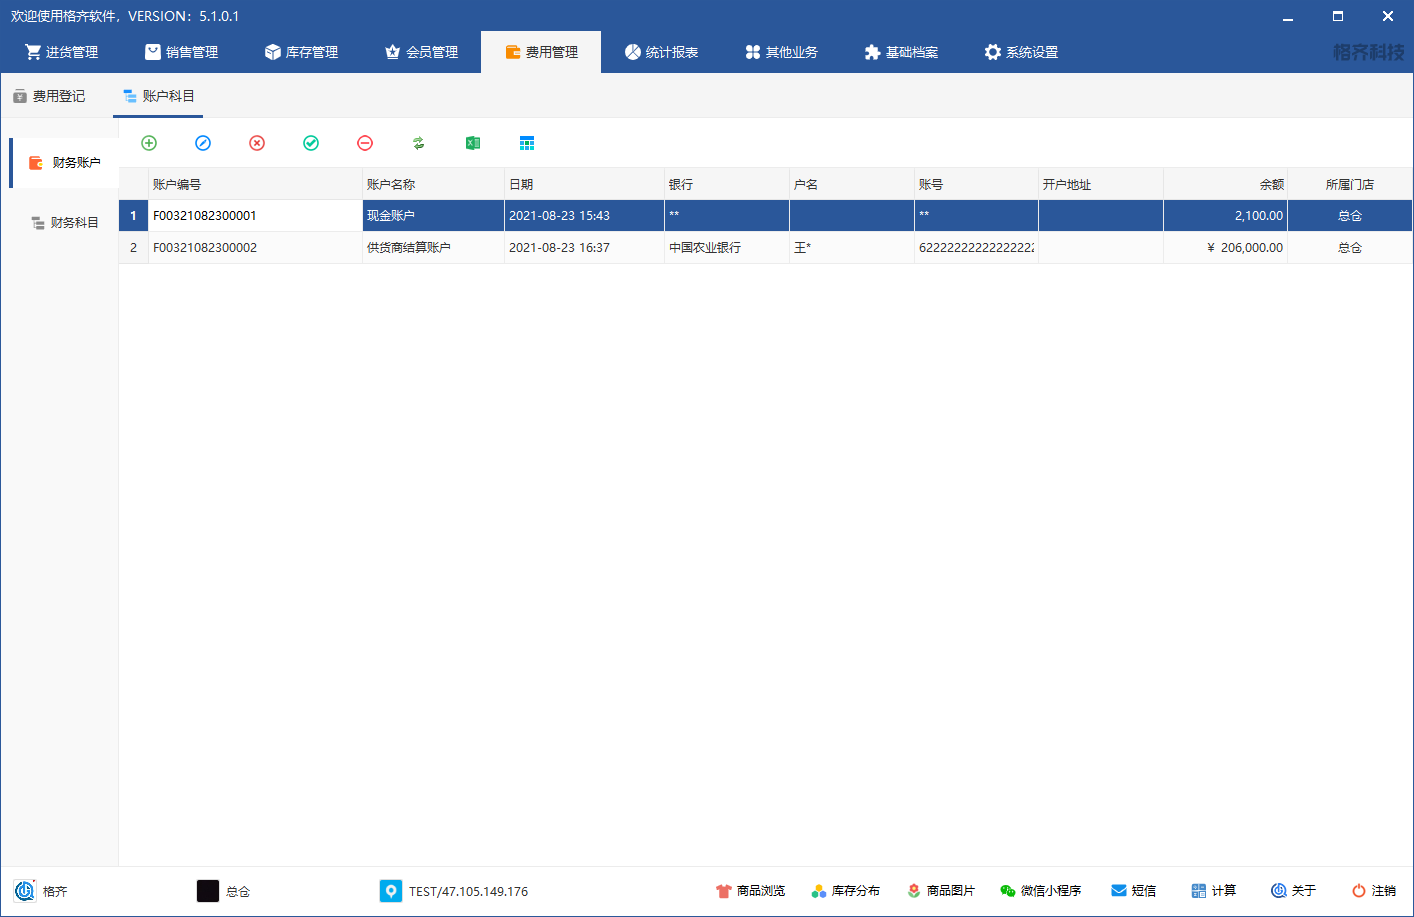Click the 账户名称 column header

click(433, 184)
